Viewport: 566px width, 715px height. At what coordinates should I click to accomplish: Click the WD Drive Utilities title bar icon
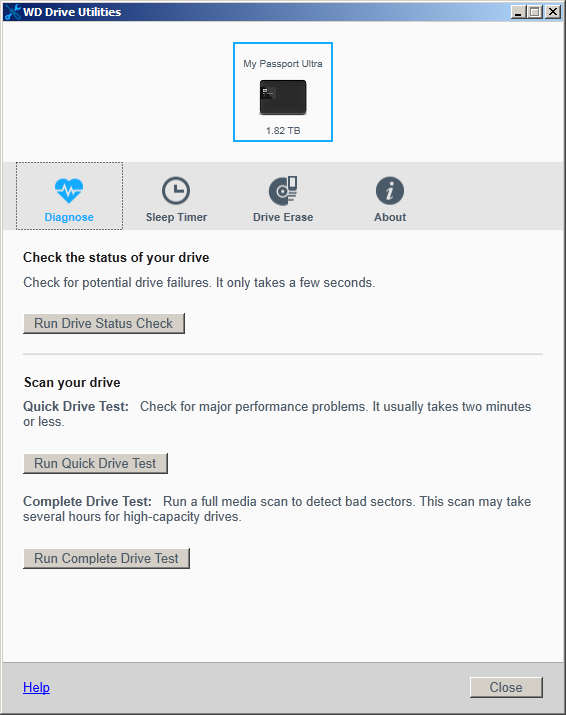pyautogui.click(x=12, y=12)
